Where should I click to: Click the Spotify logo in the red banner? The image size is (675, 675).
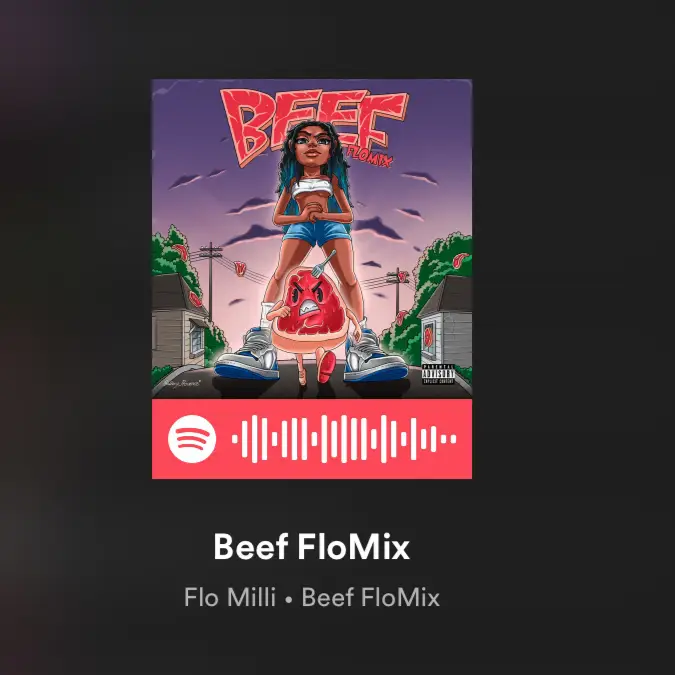pos(192,439)
